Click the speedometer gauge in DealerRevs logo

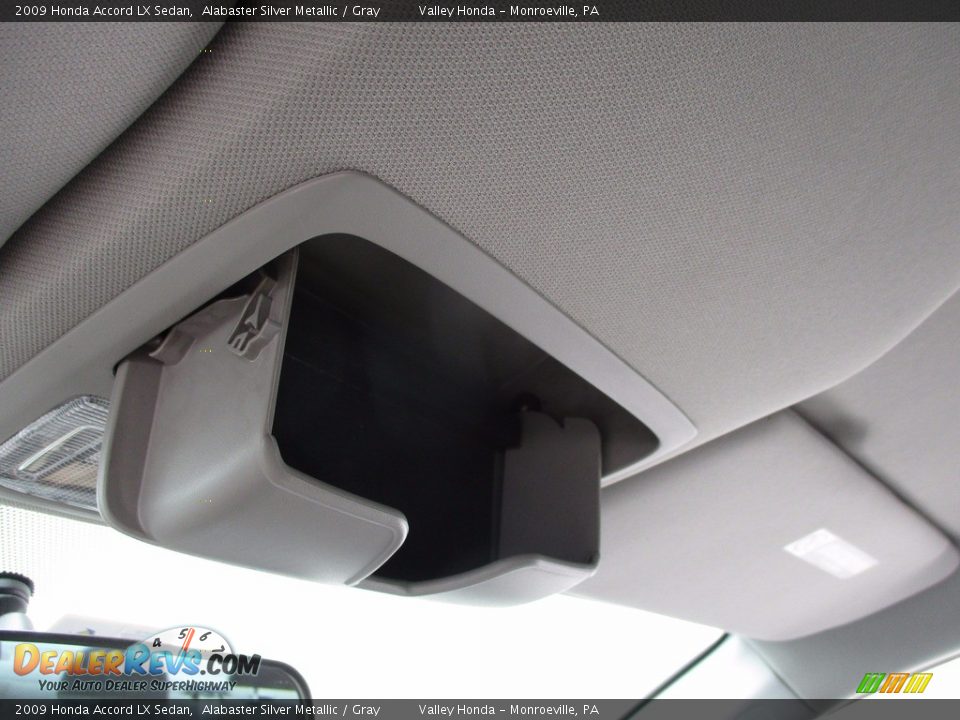click(x=190, y=642)
